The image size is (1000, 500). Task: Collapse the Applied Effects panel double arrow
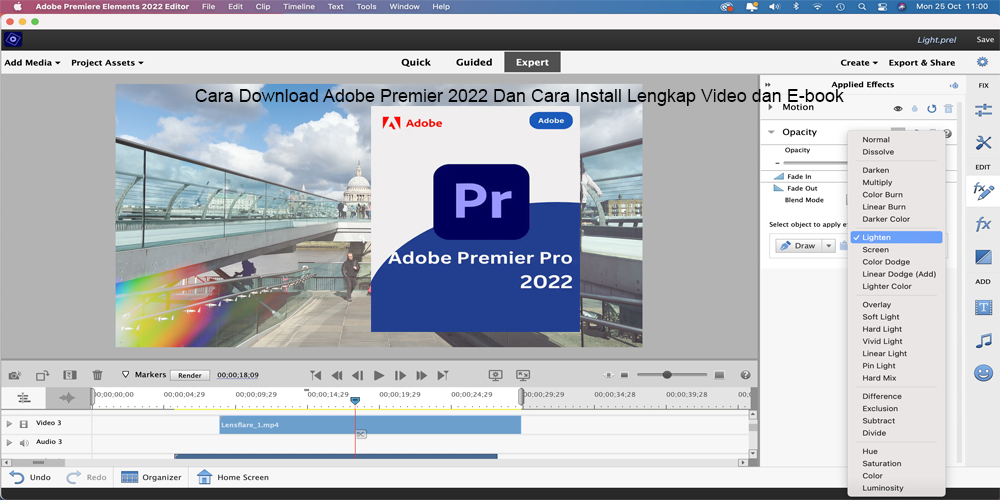pyautogui.click(x=768, y=85)
